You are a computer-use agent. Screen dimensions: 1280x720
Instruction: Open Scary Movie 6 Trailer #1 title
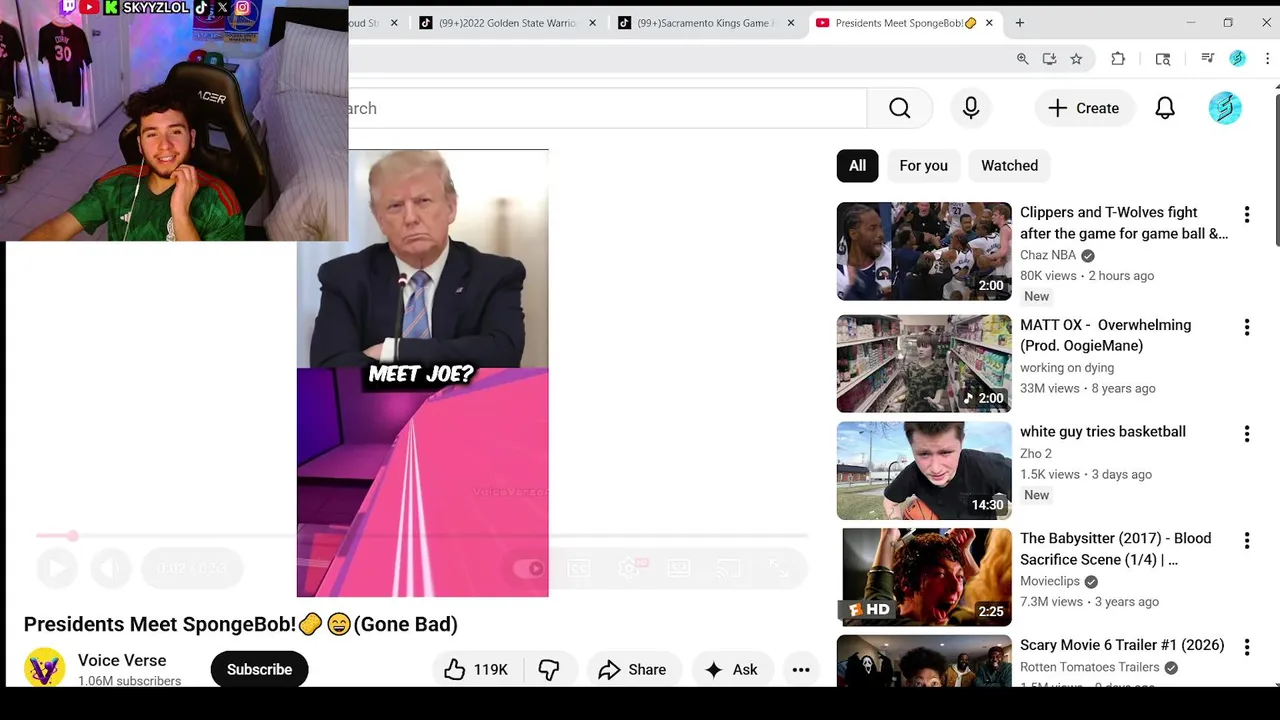click(x=1122, y=645)
